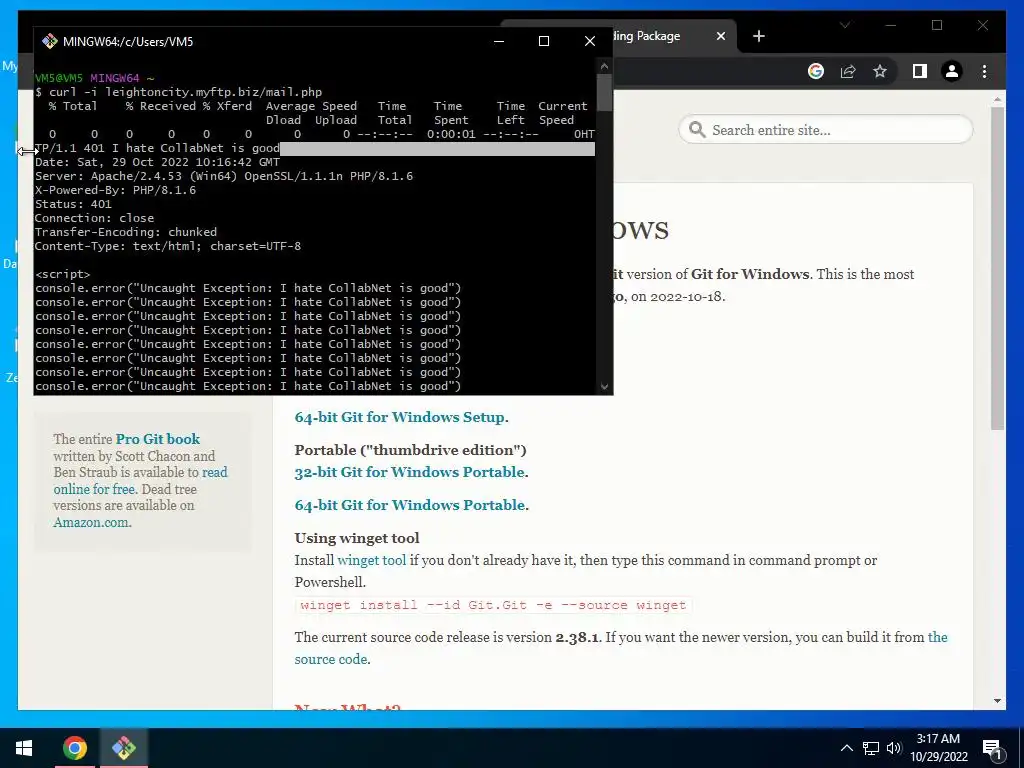The image size is (1024, 768).
Task: Open '32-bit Git for Windows Portable' link
Action: point(409,472)
